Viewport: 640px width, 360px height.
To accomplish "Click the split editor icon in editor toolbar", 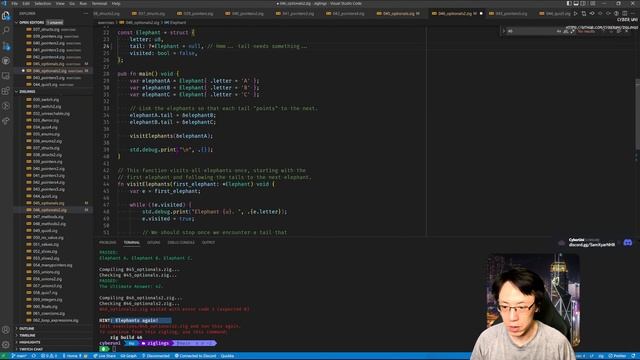I will coord(624,13).
